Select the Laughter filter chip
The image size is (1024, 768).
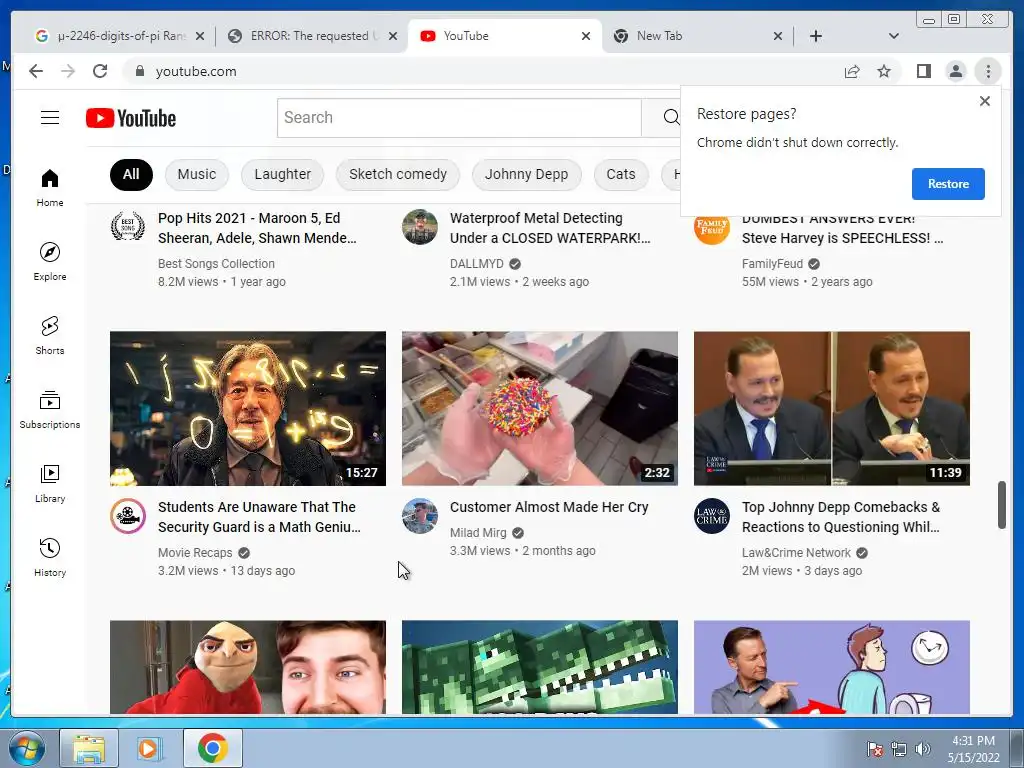pos(282,174)
